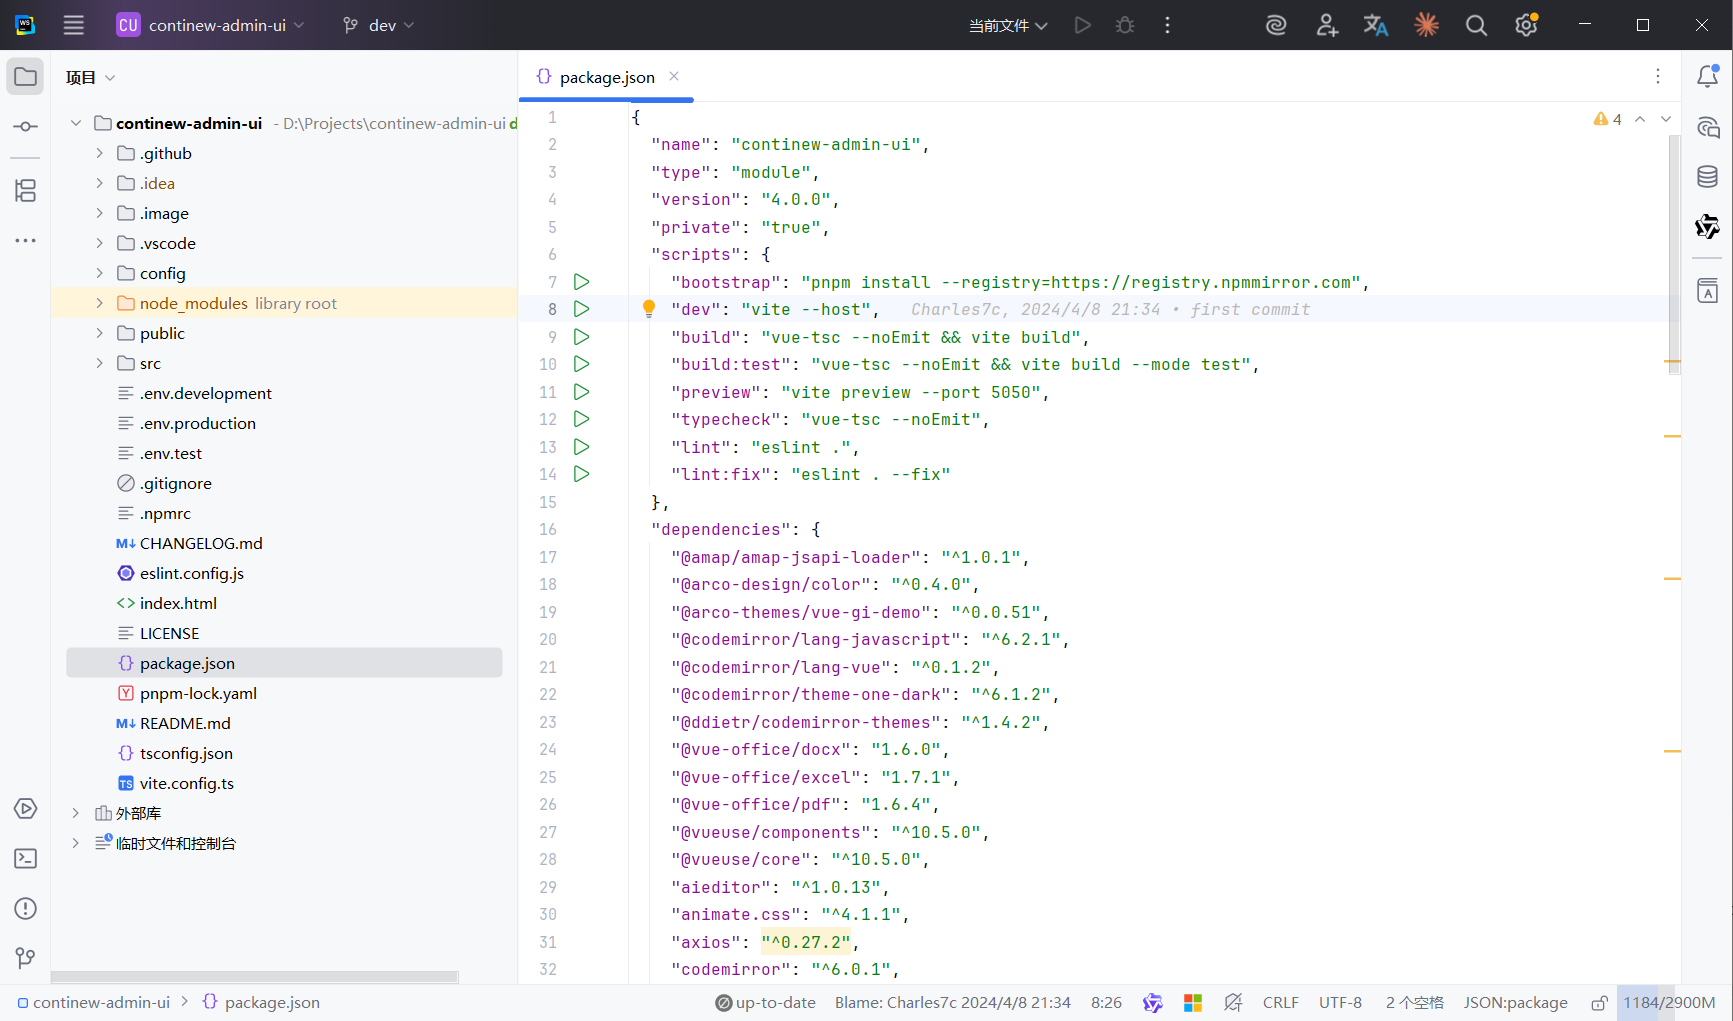1733x1021 pixels.
Task: Expand the public folder
Action: 99,333
